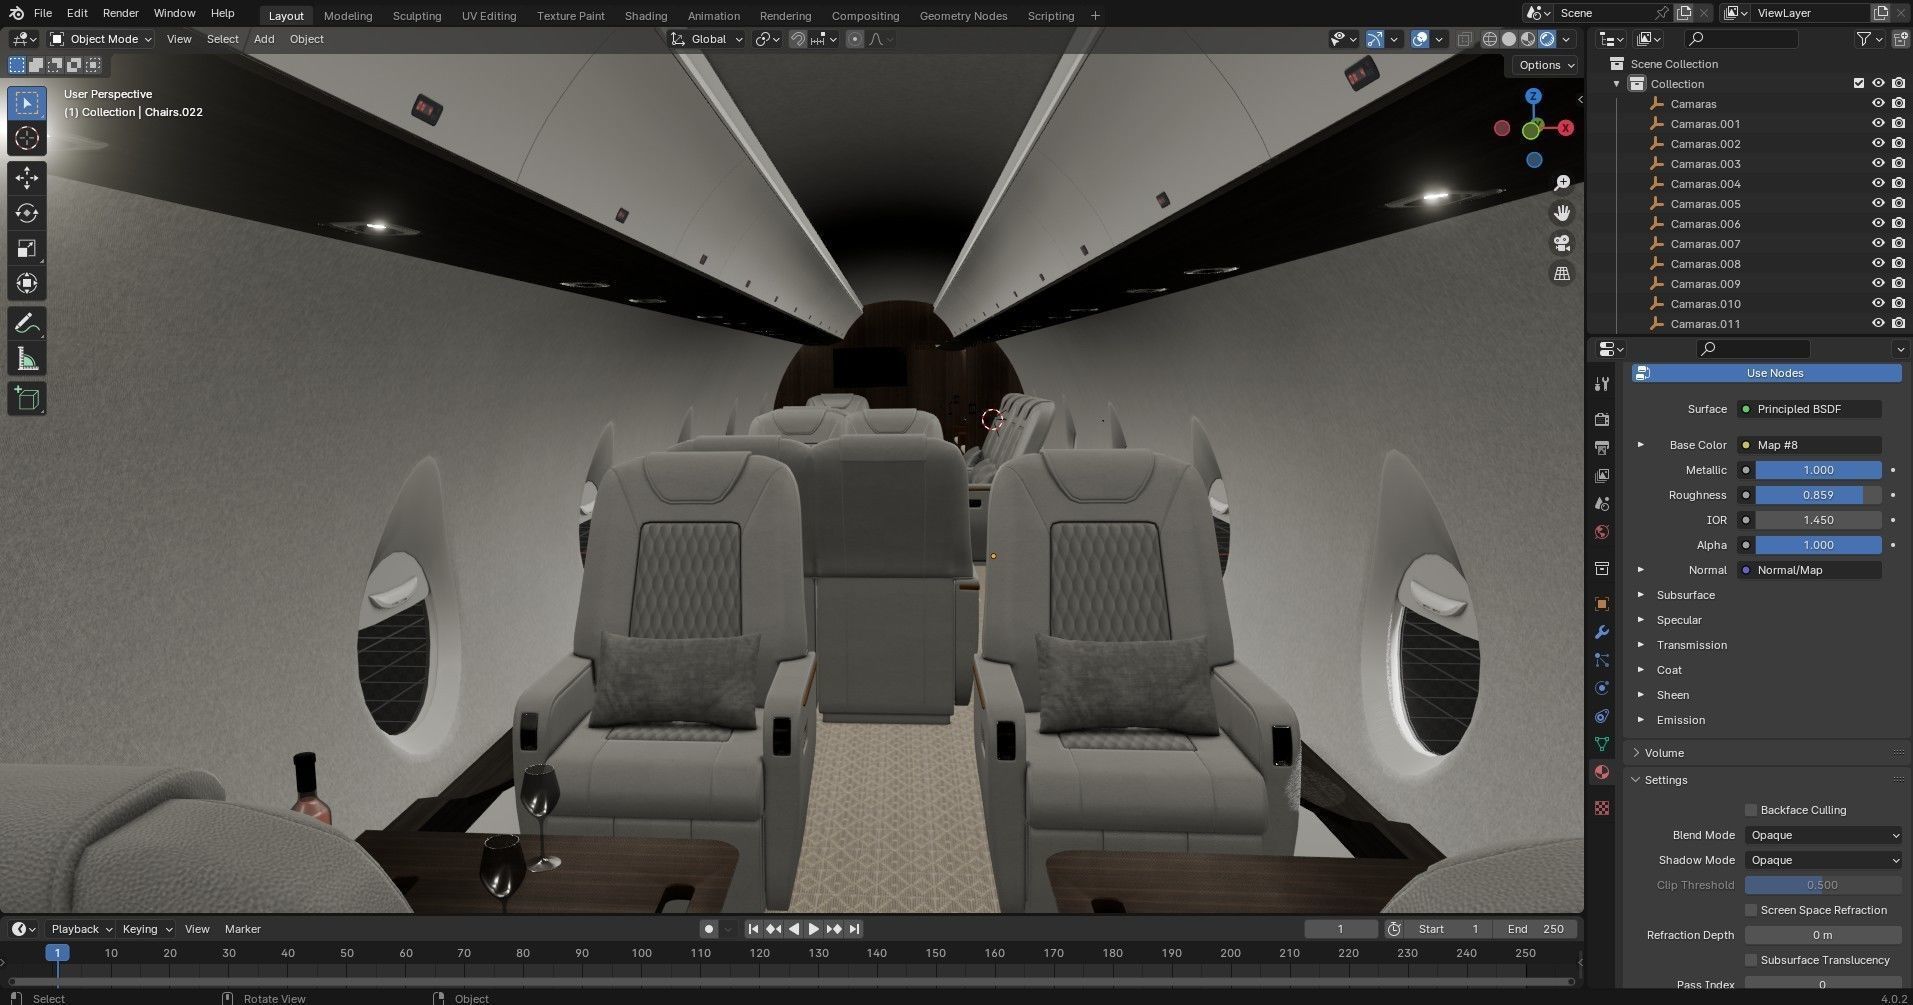
Task: Open the Object Mode dropdown
Action: pos(101,39)
